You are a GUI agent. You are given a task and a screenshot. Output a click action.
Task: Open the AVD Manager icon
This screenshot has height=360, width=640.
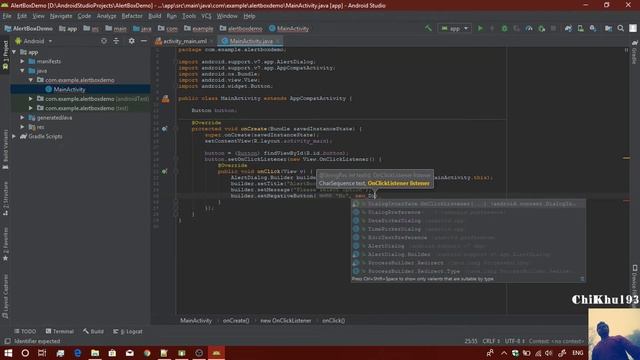pyautogui.click(x=580, y=28)
